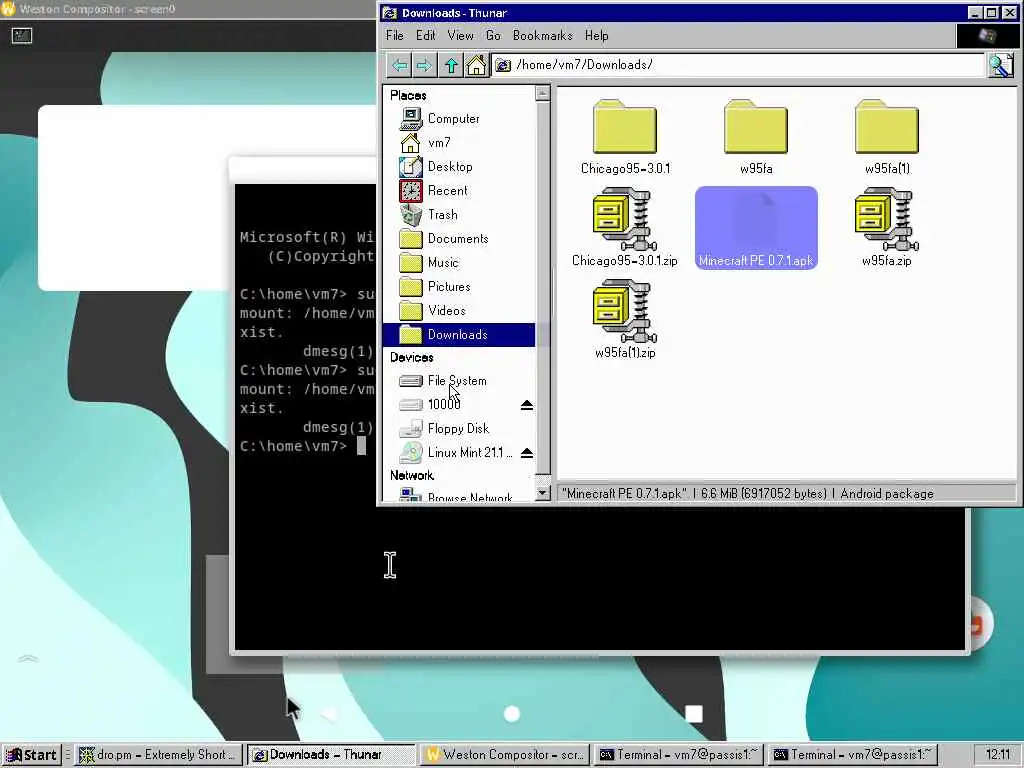The height and width of the screenshot is (768, 1024).
Task: Select the w95fa(1) folder
Action: point(887,137)
